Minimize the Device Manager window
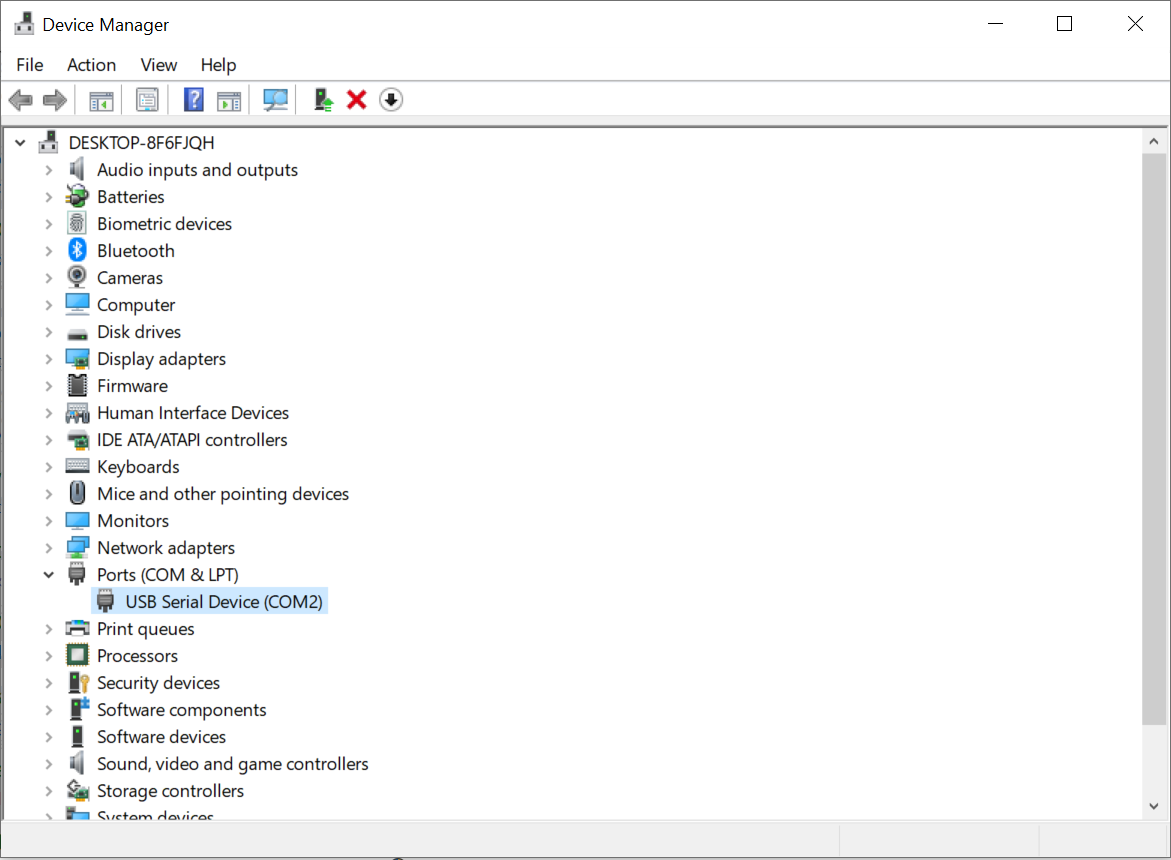Viewport: 1171px width, 860px height. pyautogui.click(x=995, y=24)
